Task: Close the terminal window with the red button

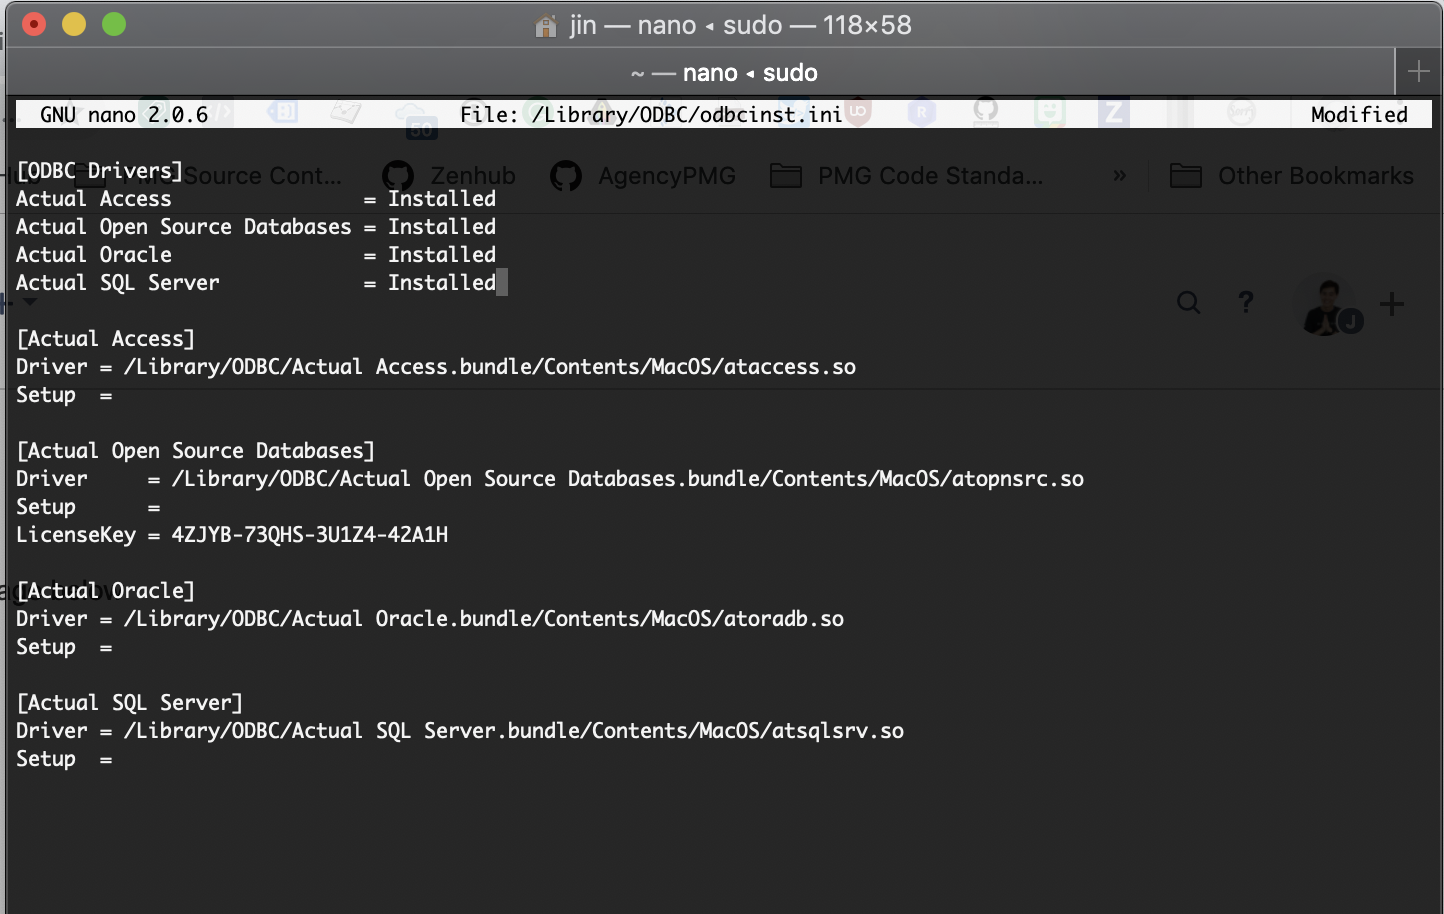Action: (x=34, y=24)
